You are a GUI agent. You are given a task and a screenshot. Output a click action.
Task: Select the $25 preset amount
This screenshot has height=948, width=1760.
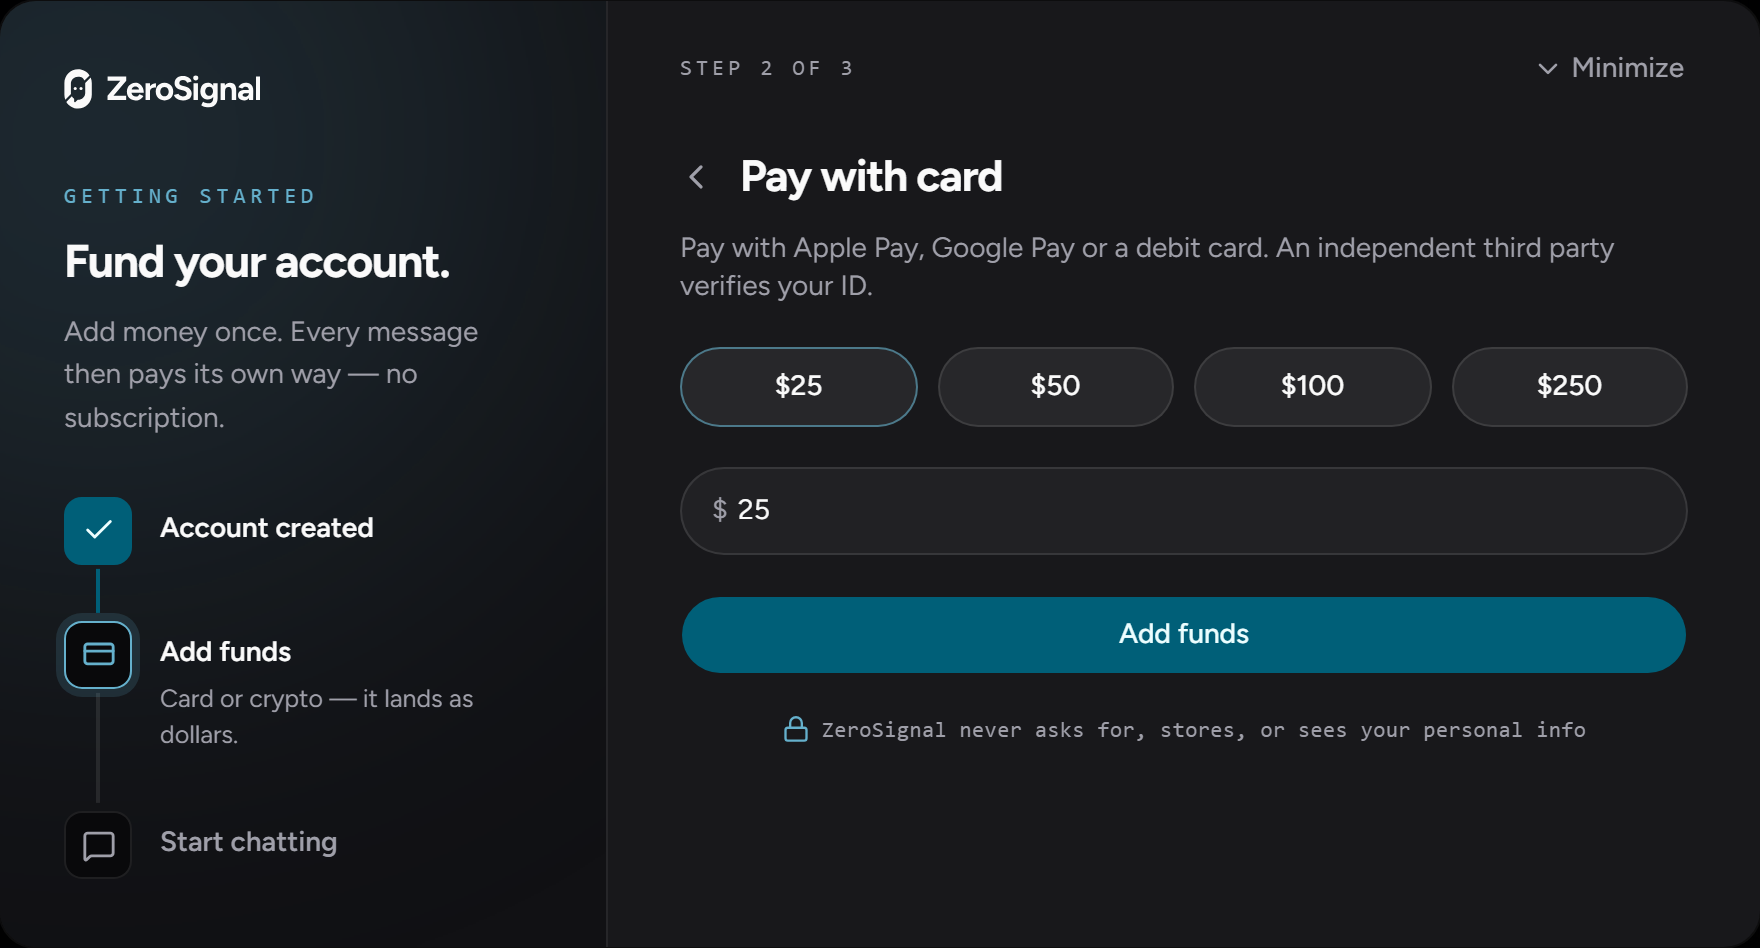799,387
